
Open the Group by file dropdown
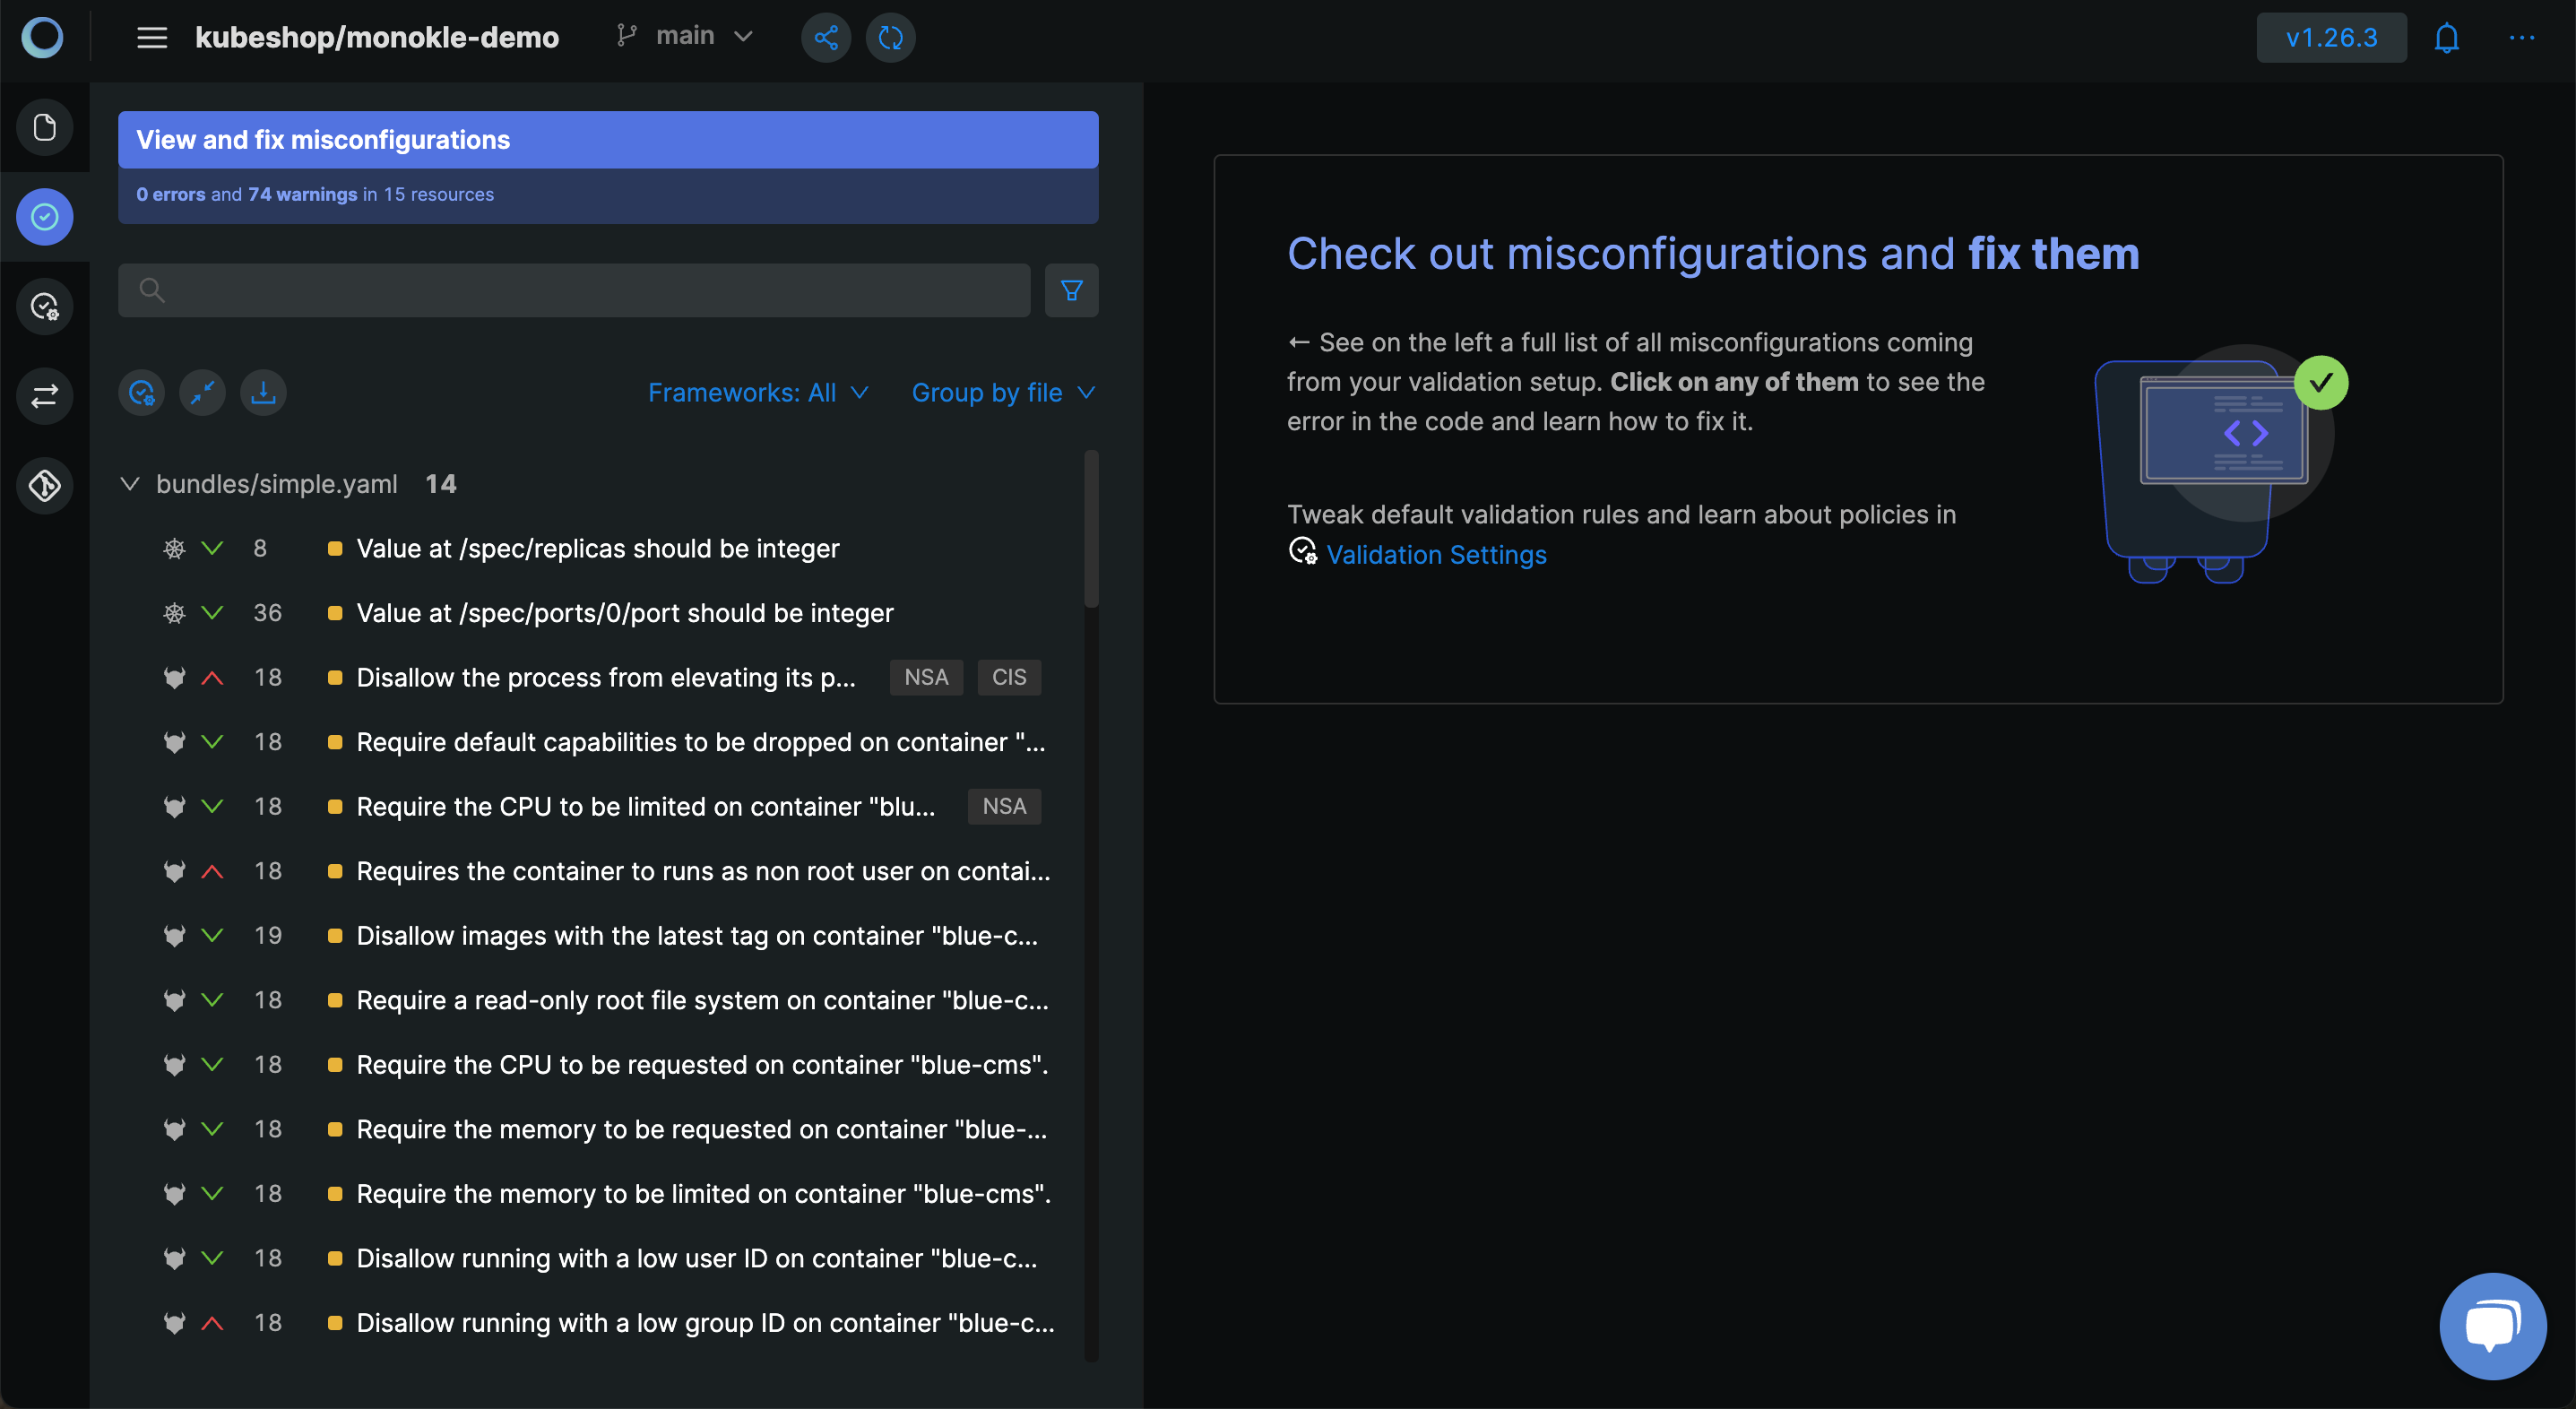(x=1005, y=393)
